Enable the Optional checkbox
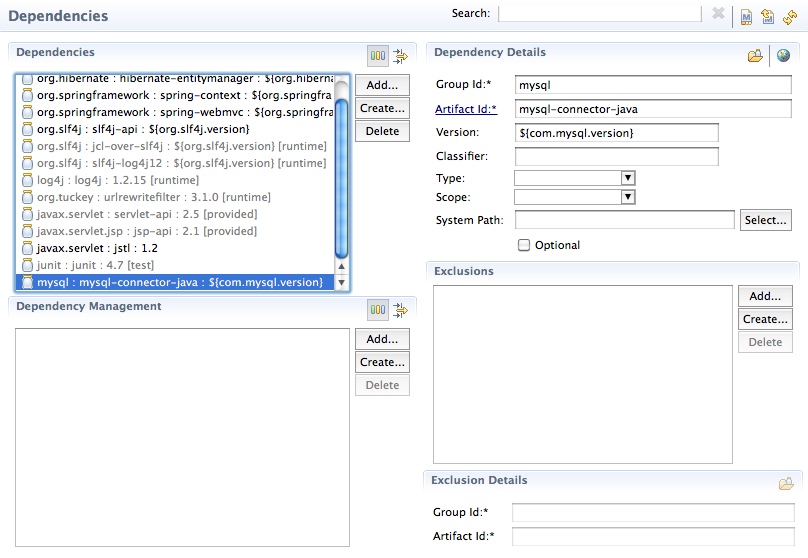 tap(524, 245)
